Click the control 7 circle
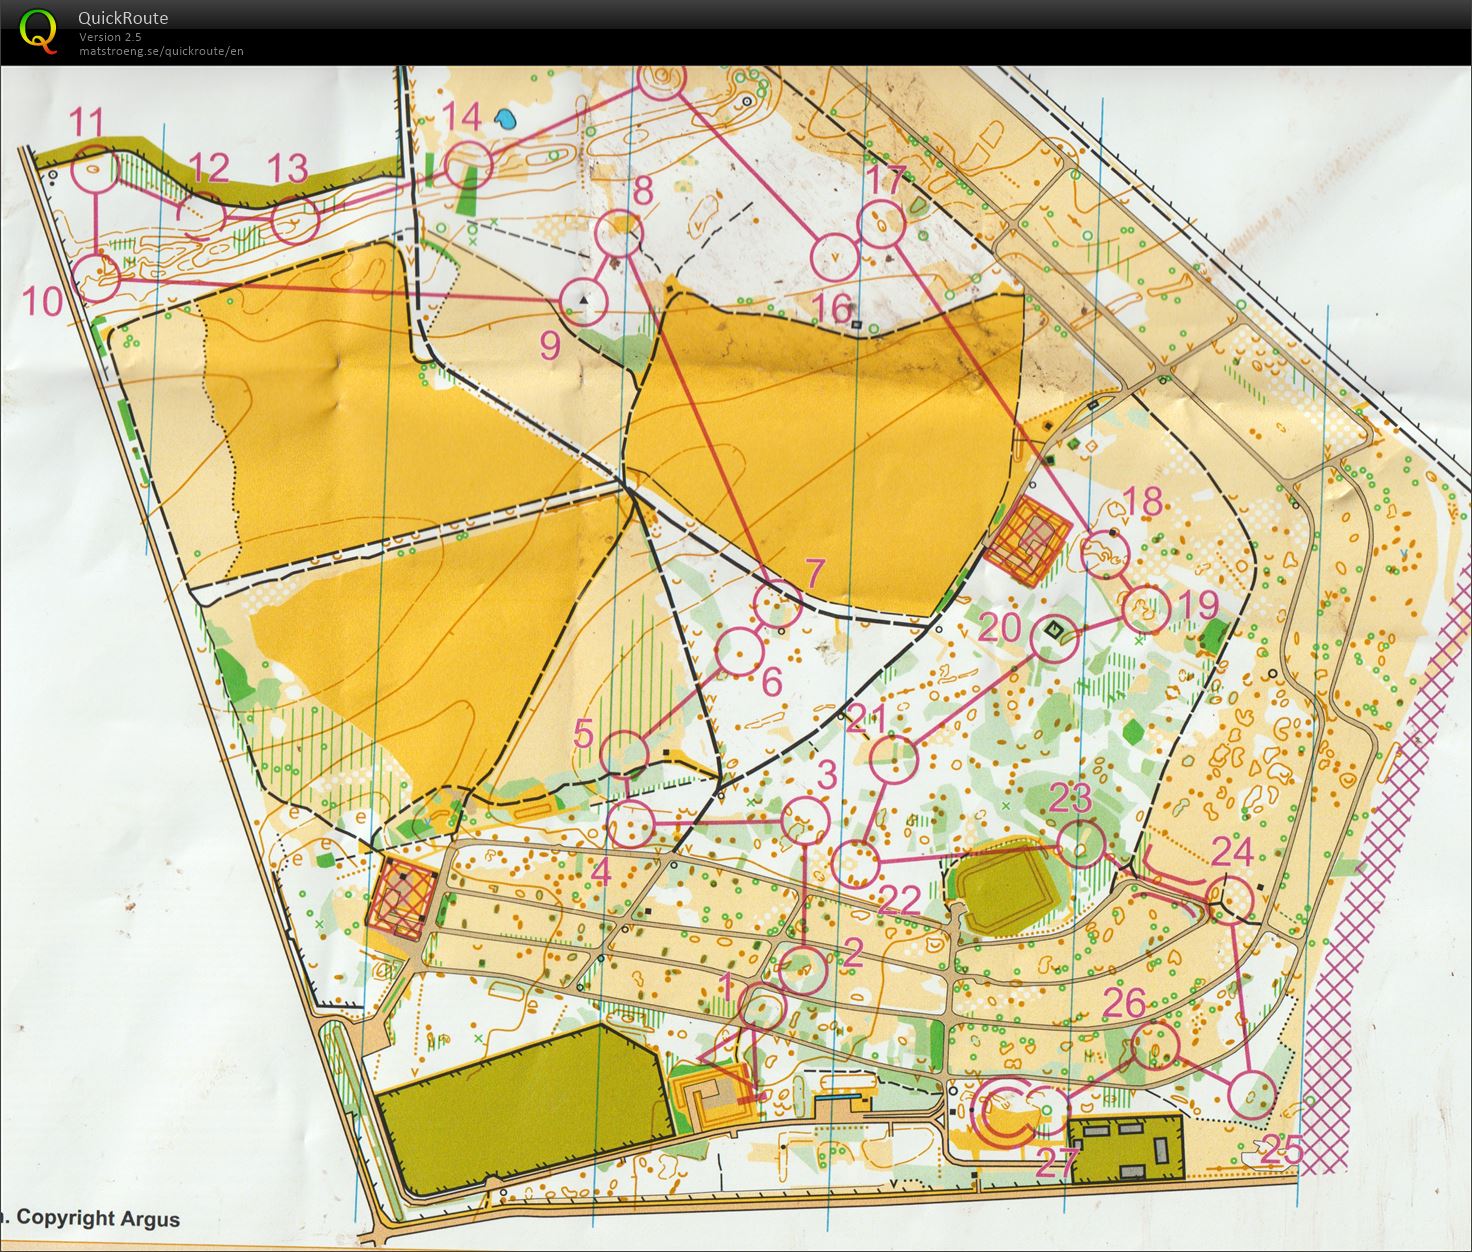Image resolution: width=1472 pixels, height=1252 pixels. tap(778, 605)
